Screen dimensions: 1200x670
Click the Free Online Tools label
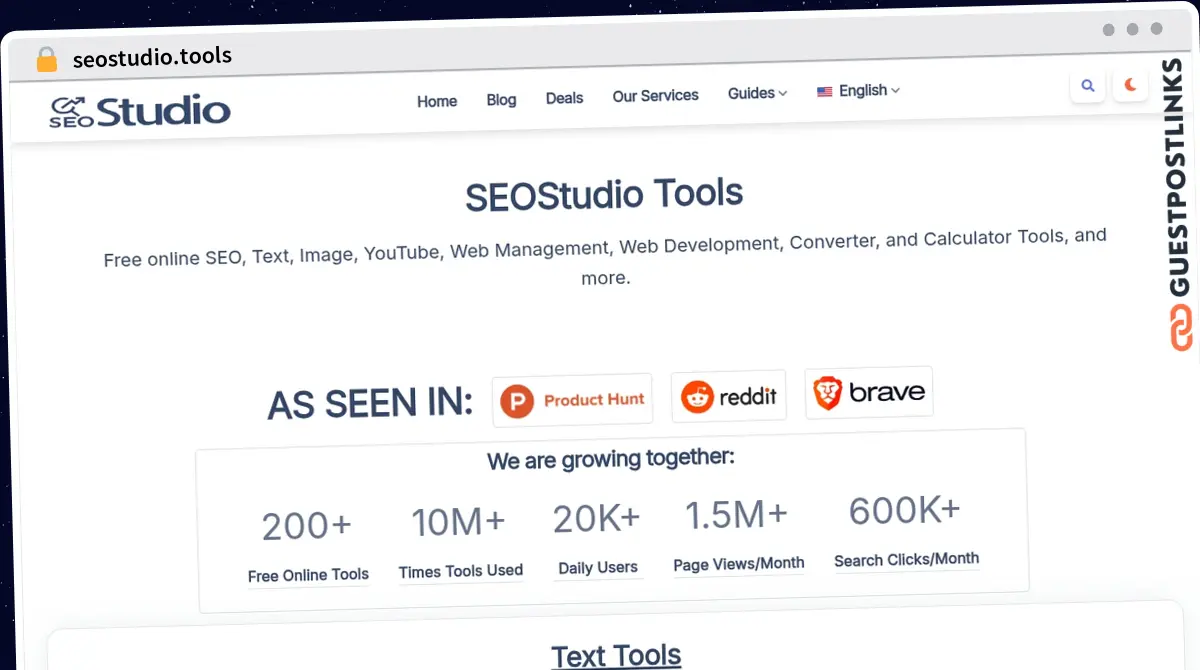pyautogui.click(x=308, y=575)
